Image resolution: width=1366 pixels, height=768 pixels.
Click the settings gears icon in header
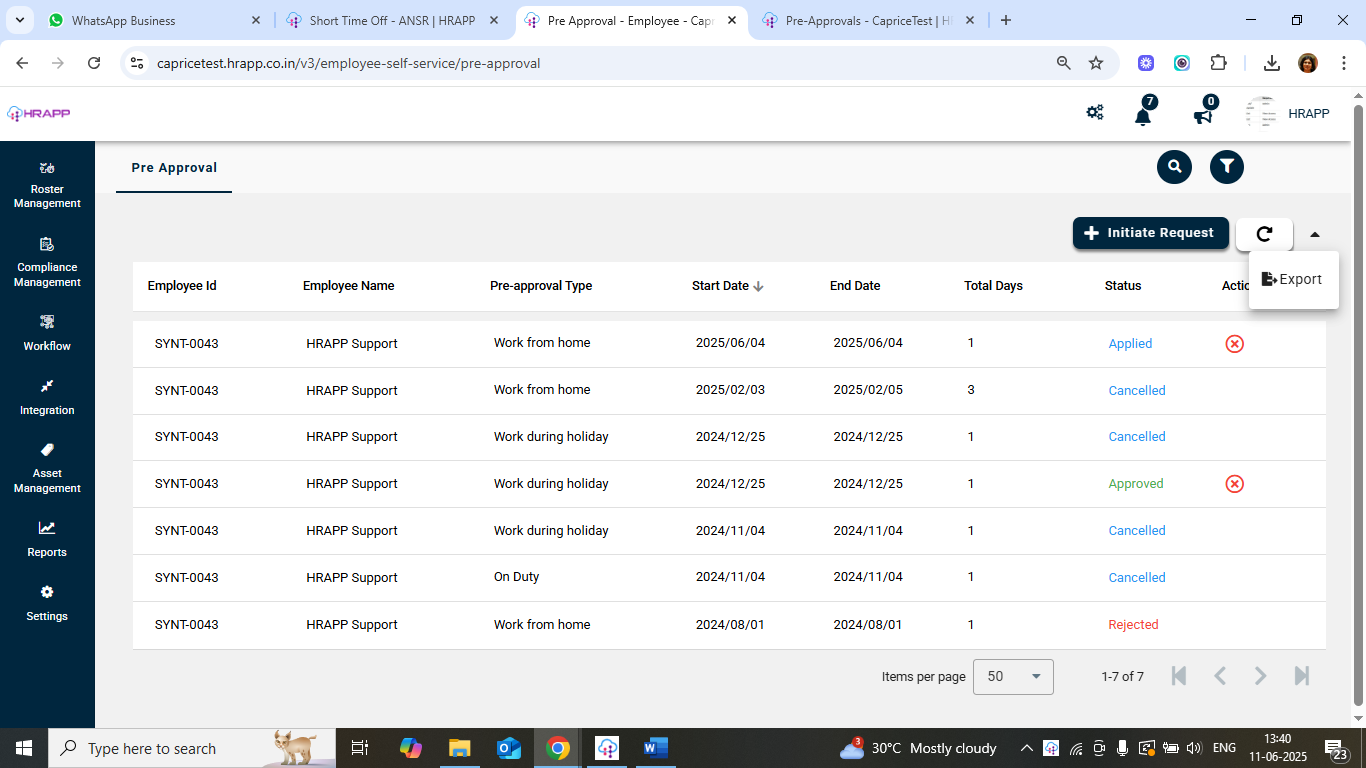pyautogui.click(x=1095, y=113)
